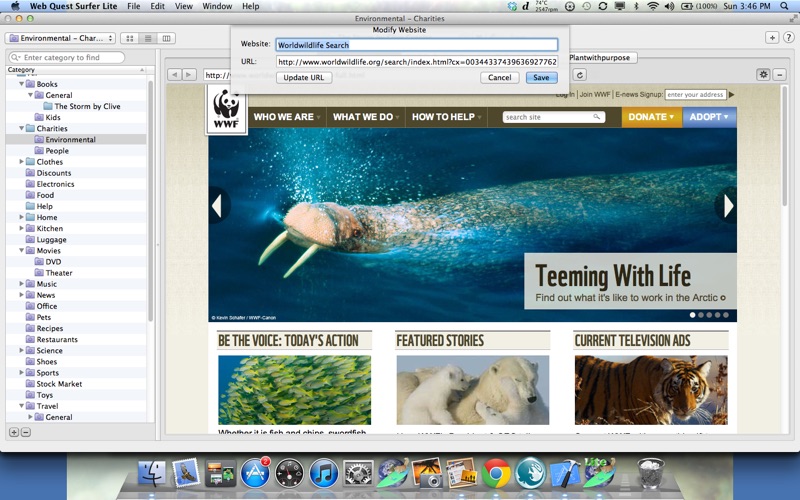Open Xcode from the Dock

pos(564,473)
